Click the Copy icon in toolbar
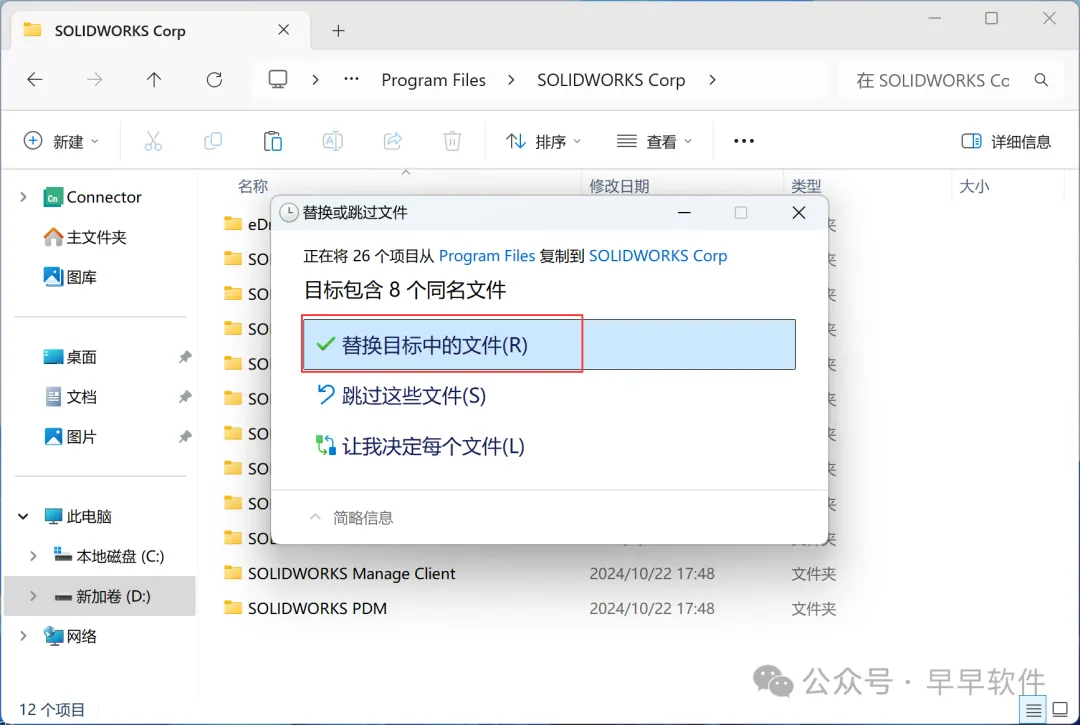The width and height of the screenshot is (1080, 725). (213, 141)
